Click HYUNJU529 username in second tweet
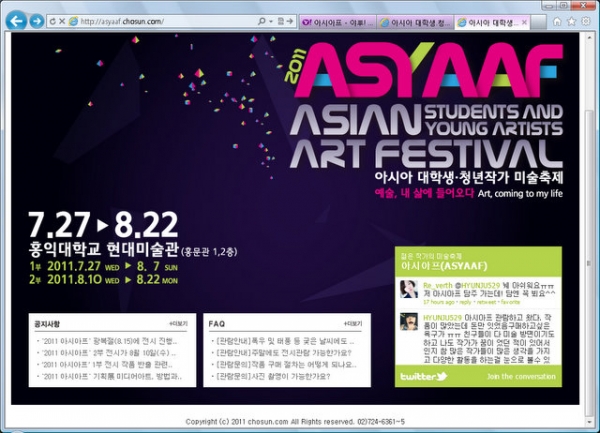600x433 pixels. 442,317
